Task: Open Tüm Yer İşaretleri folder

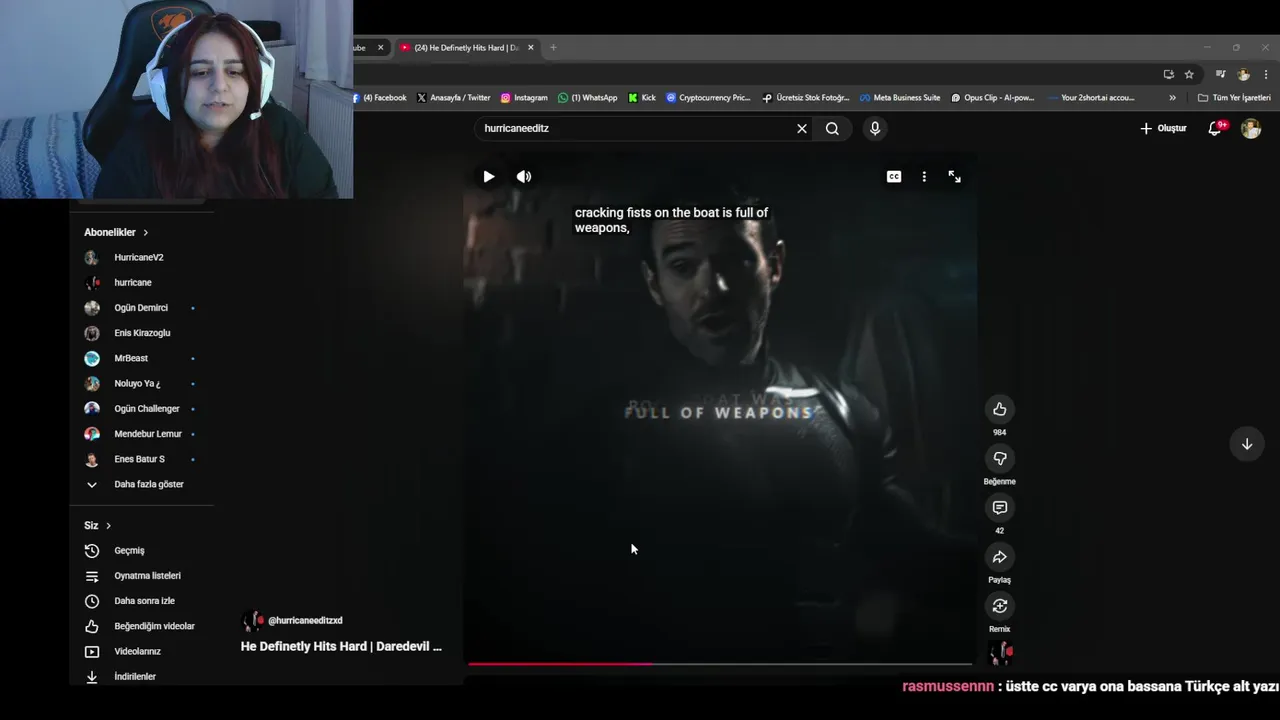Action: pos(1234,98)
